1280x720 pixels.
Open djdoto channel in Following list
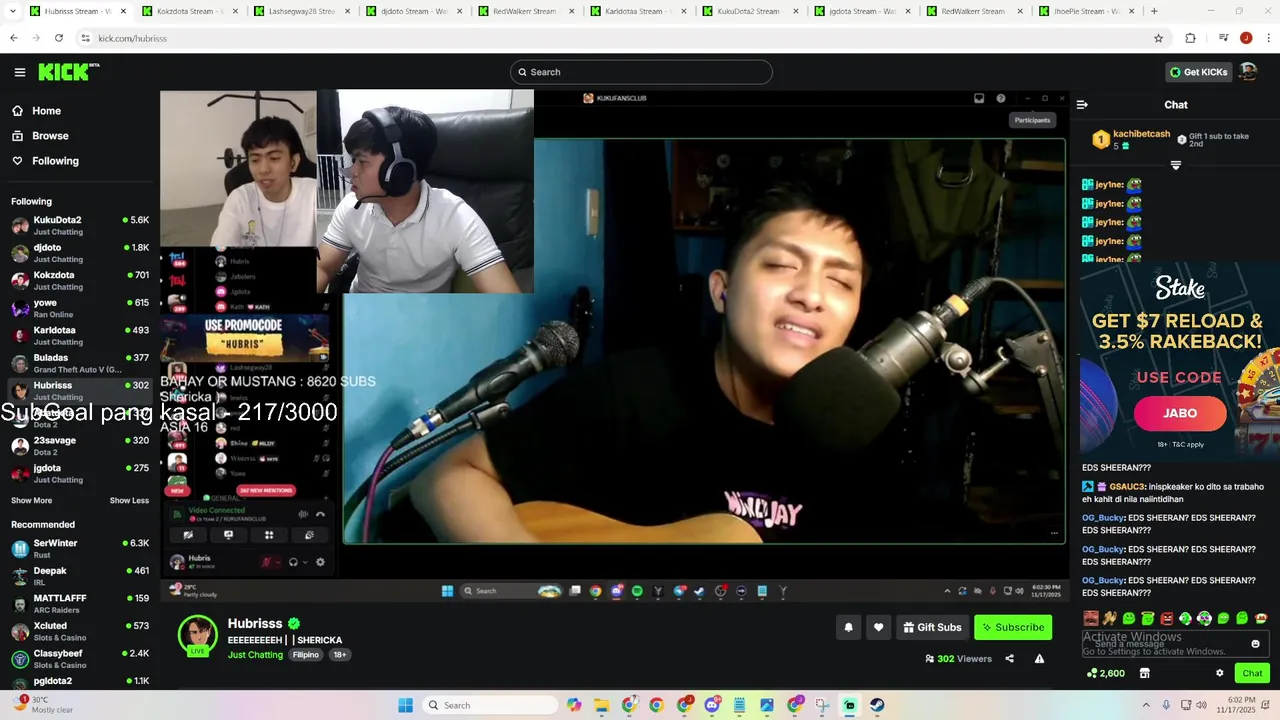[x=80, y=253]
